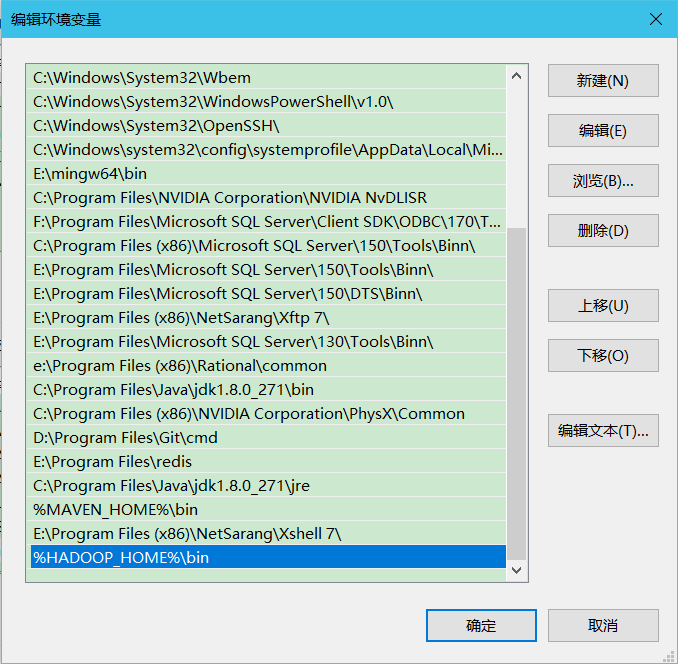The height and width of the screenshot is (664, 678).
Task: Move entry down with 下移(O)
Action: 603,355
